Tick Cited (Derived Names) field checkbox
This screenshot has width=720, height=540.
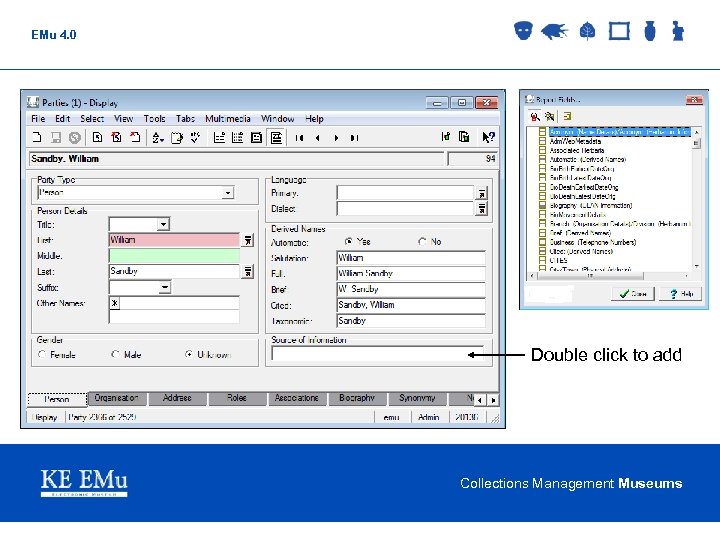(542, 251)
